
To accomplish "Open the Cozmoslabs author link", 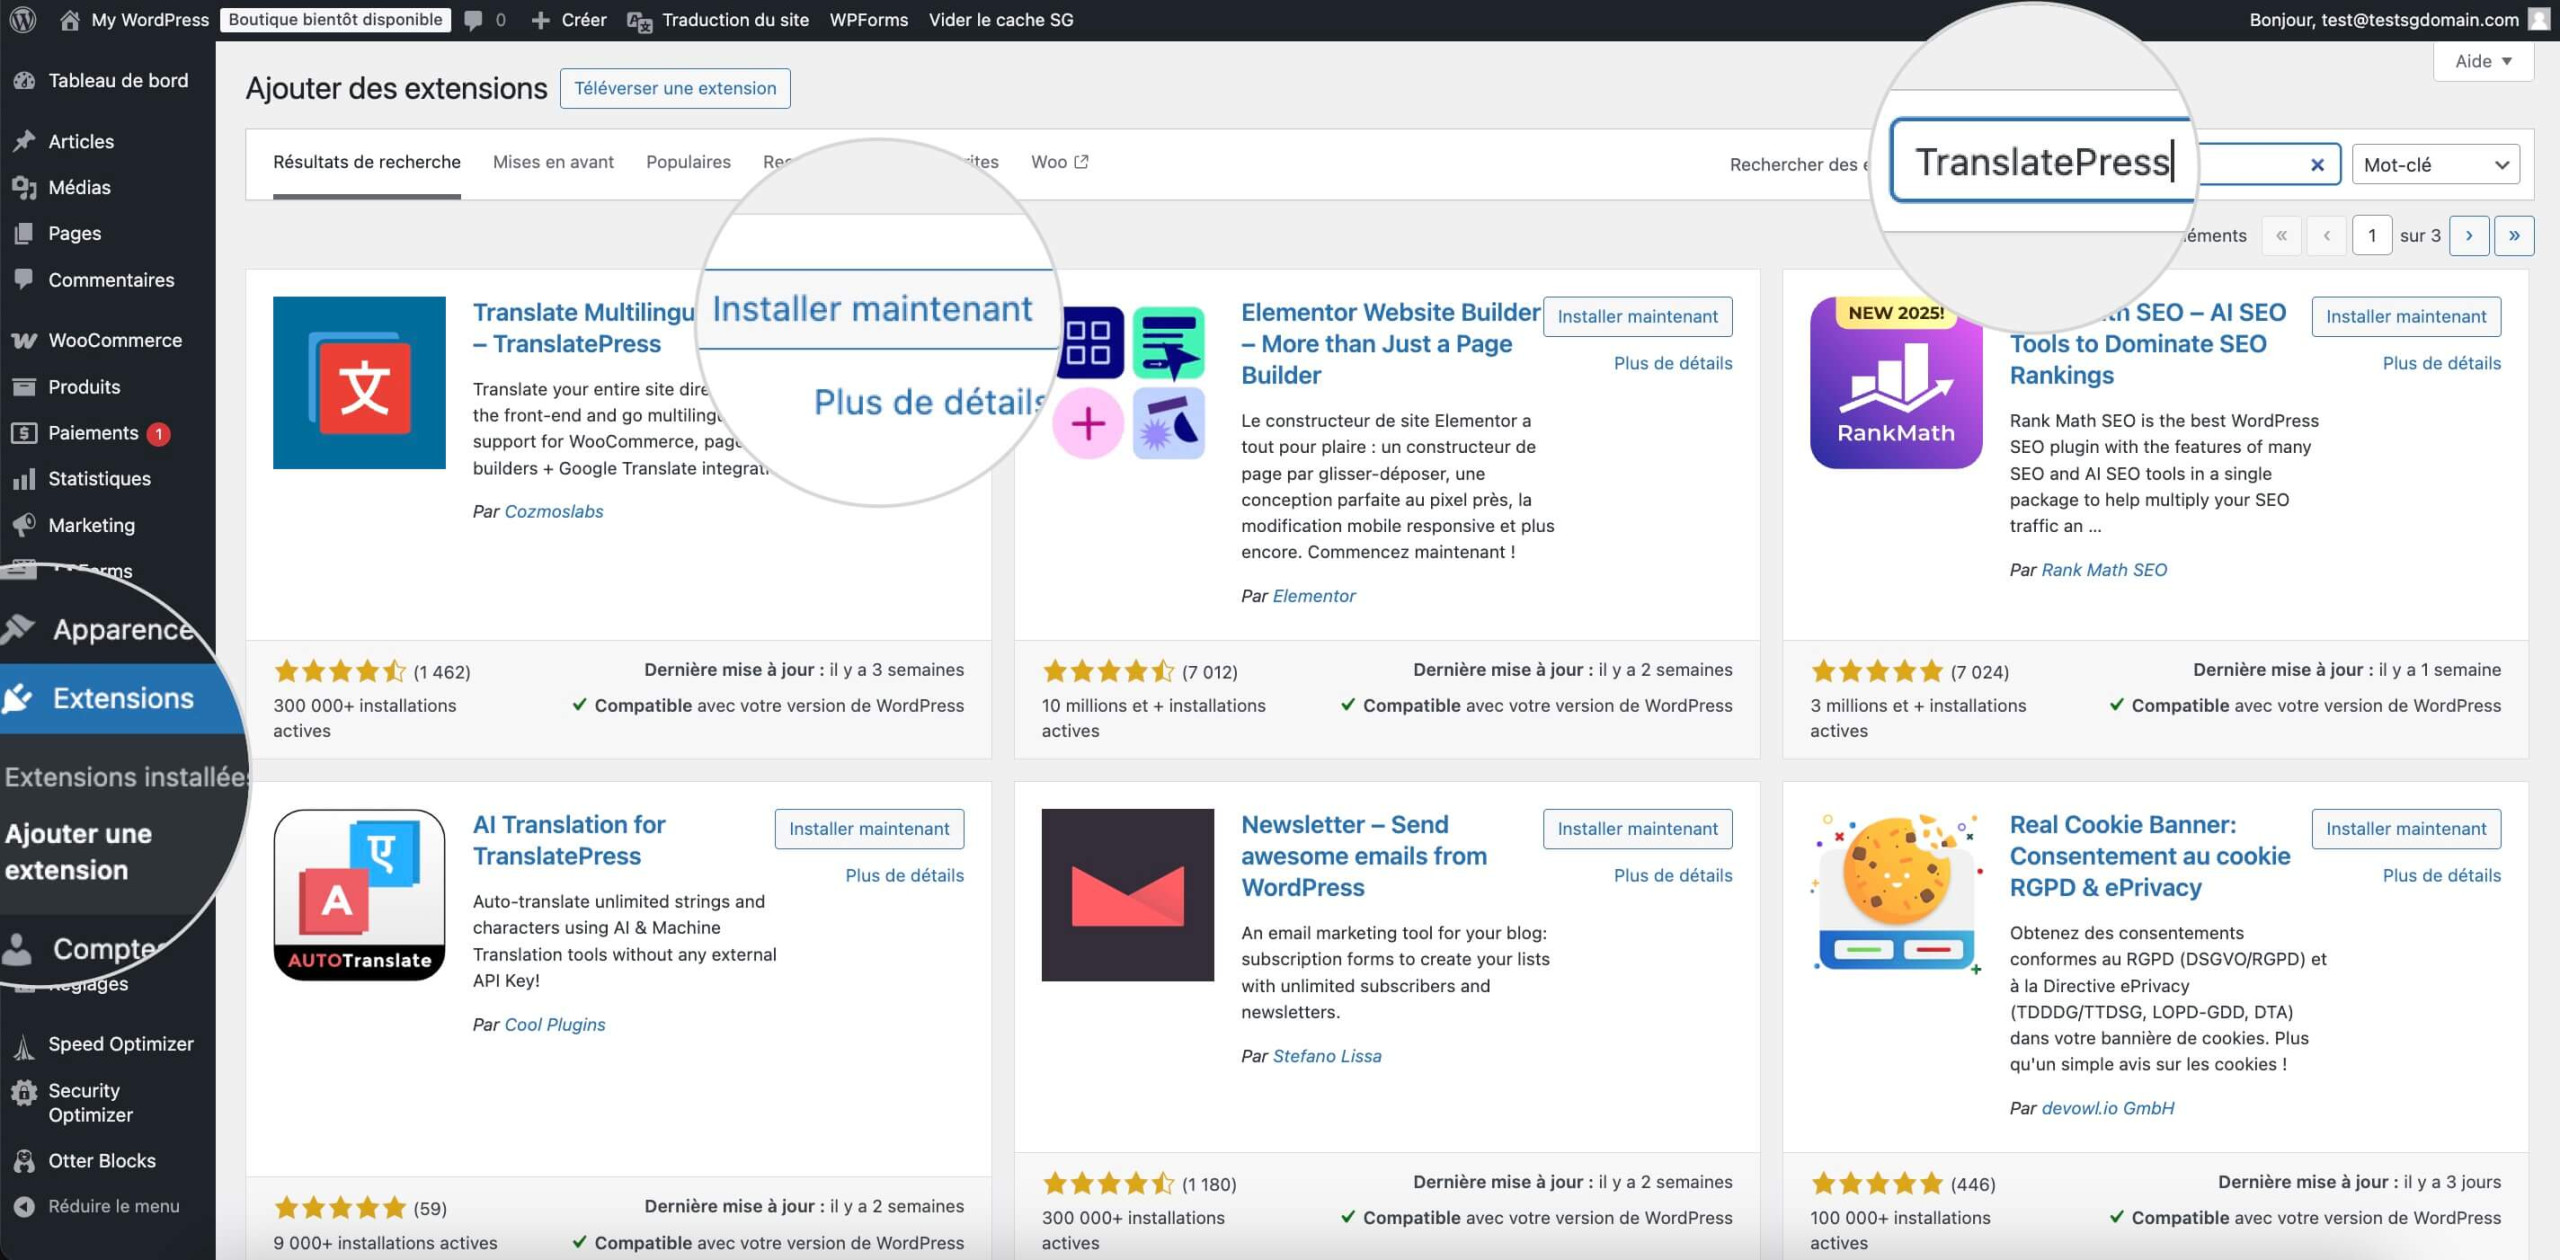I will pos(554,511).
